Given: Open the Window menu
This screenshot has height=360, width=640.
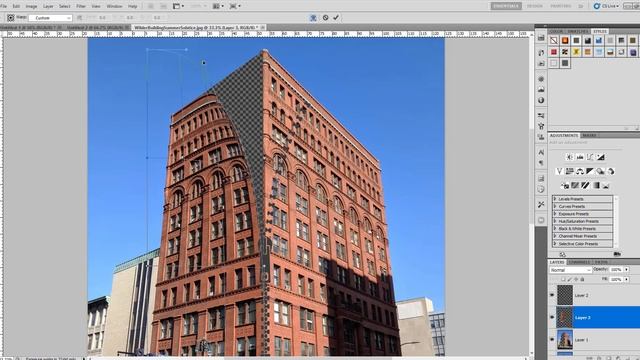Looking at the screenshot, I should click(x=114, y=6).
